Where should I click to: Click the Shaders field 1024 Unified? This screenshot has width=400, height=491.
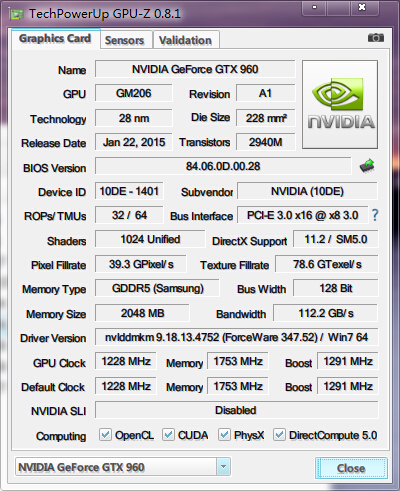tap(150, 239)
